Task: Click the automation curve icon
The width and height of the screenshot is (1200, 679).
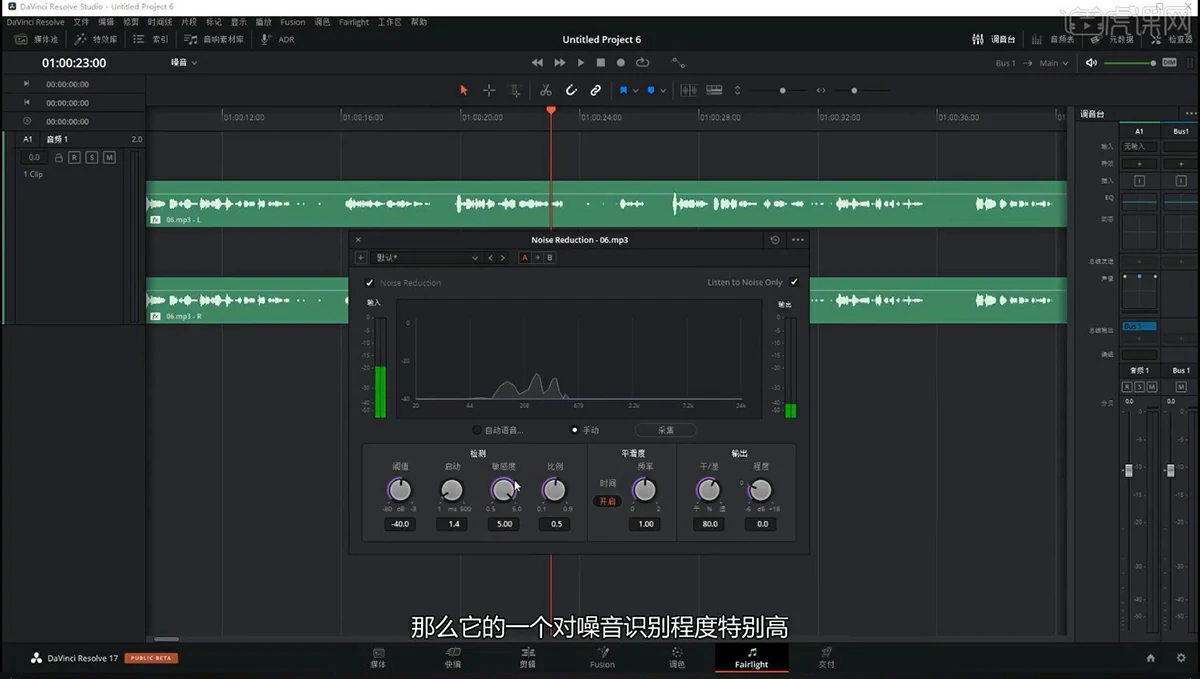Action: pos(678,62)
